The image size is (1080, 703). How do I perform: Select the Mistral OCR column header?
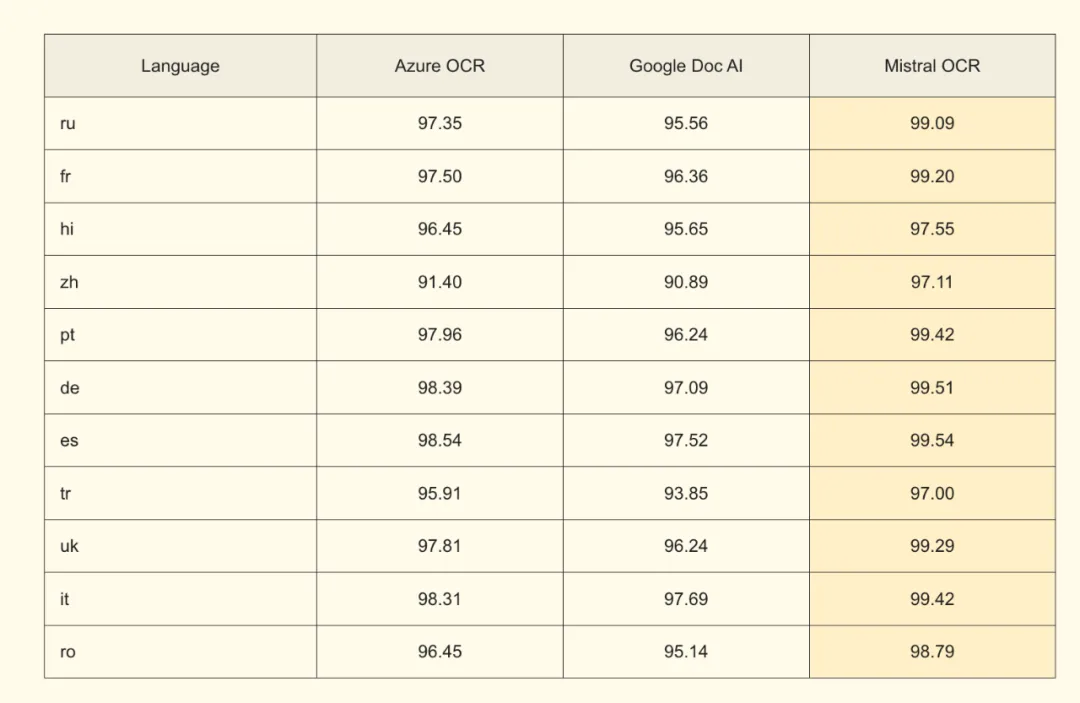click(932, 66)
